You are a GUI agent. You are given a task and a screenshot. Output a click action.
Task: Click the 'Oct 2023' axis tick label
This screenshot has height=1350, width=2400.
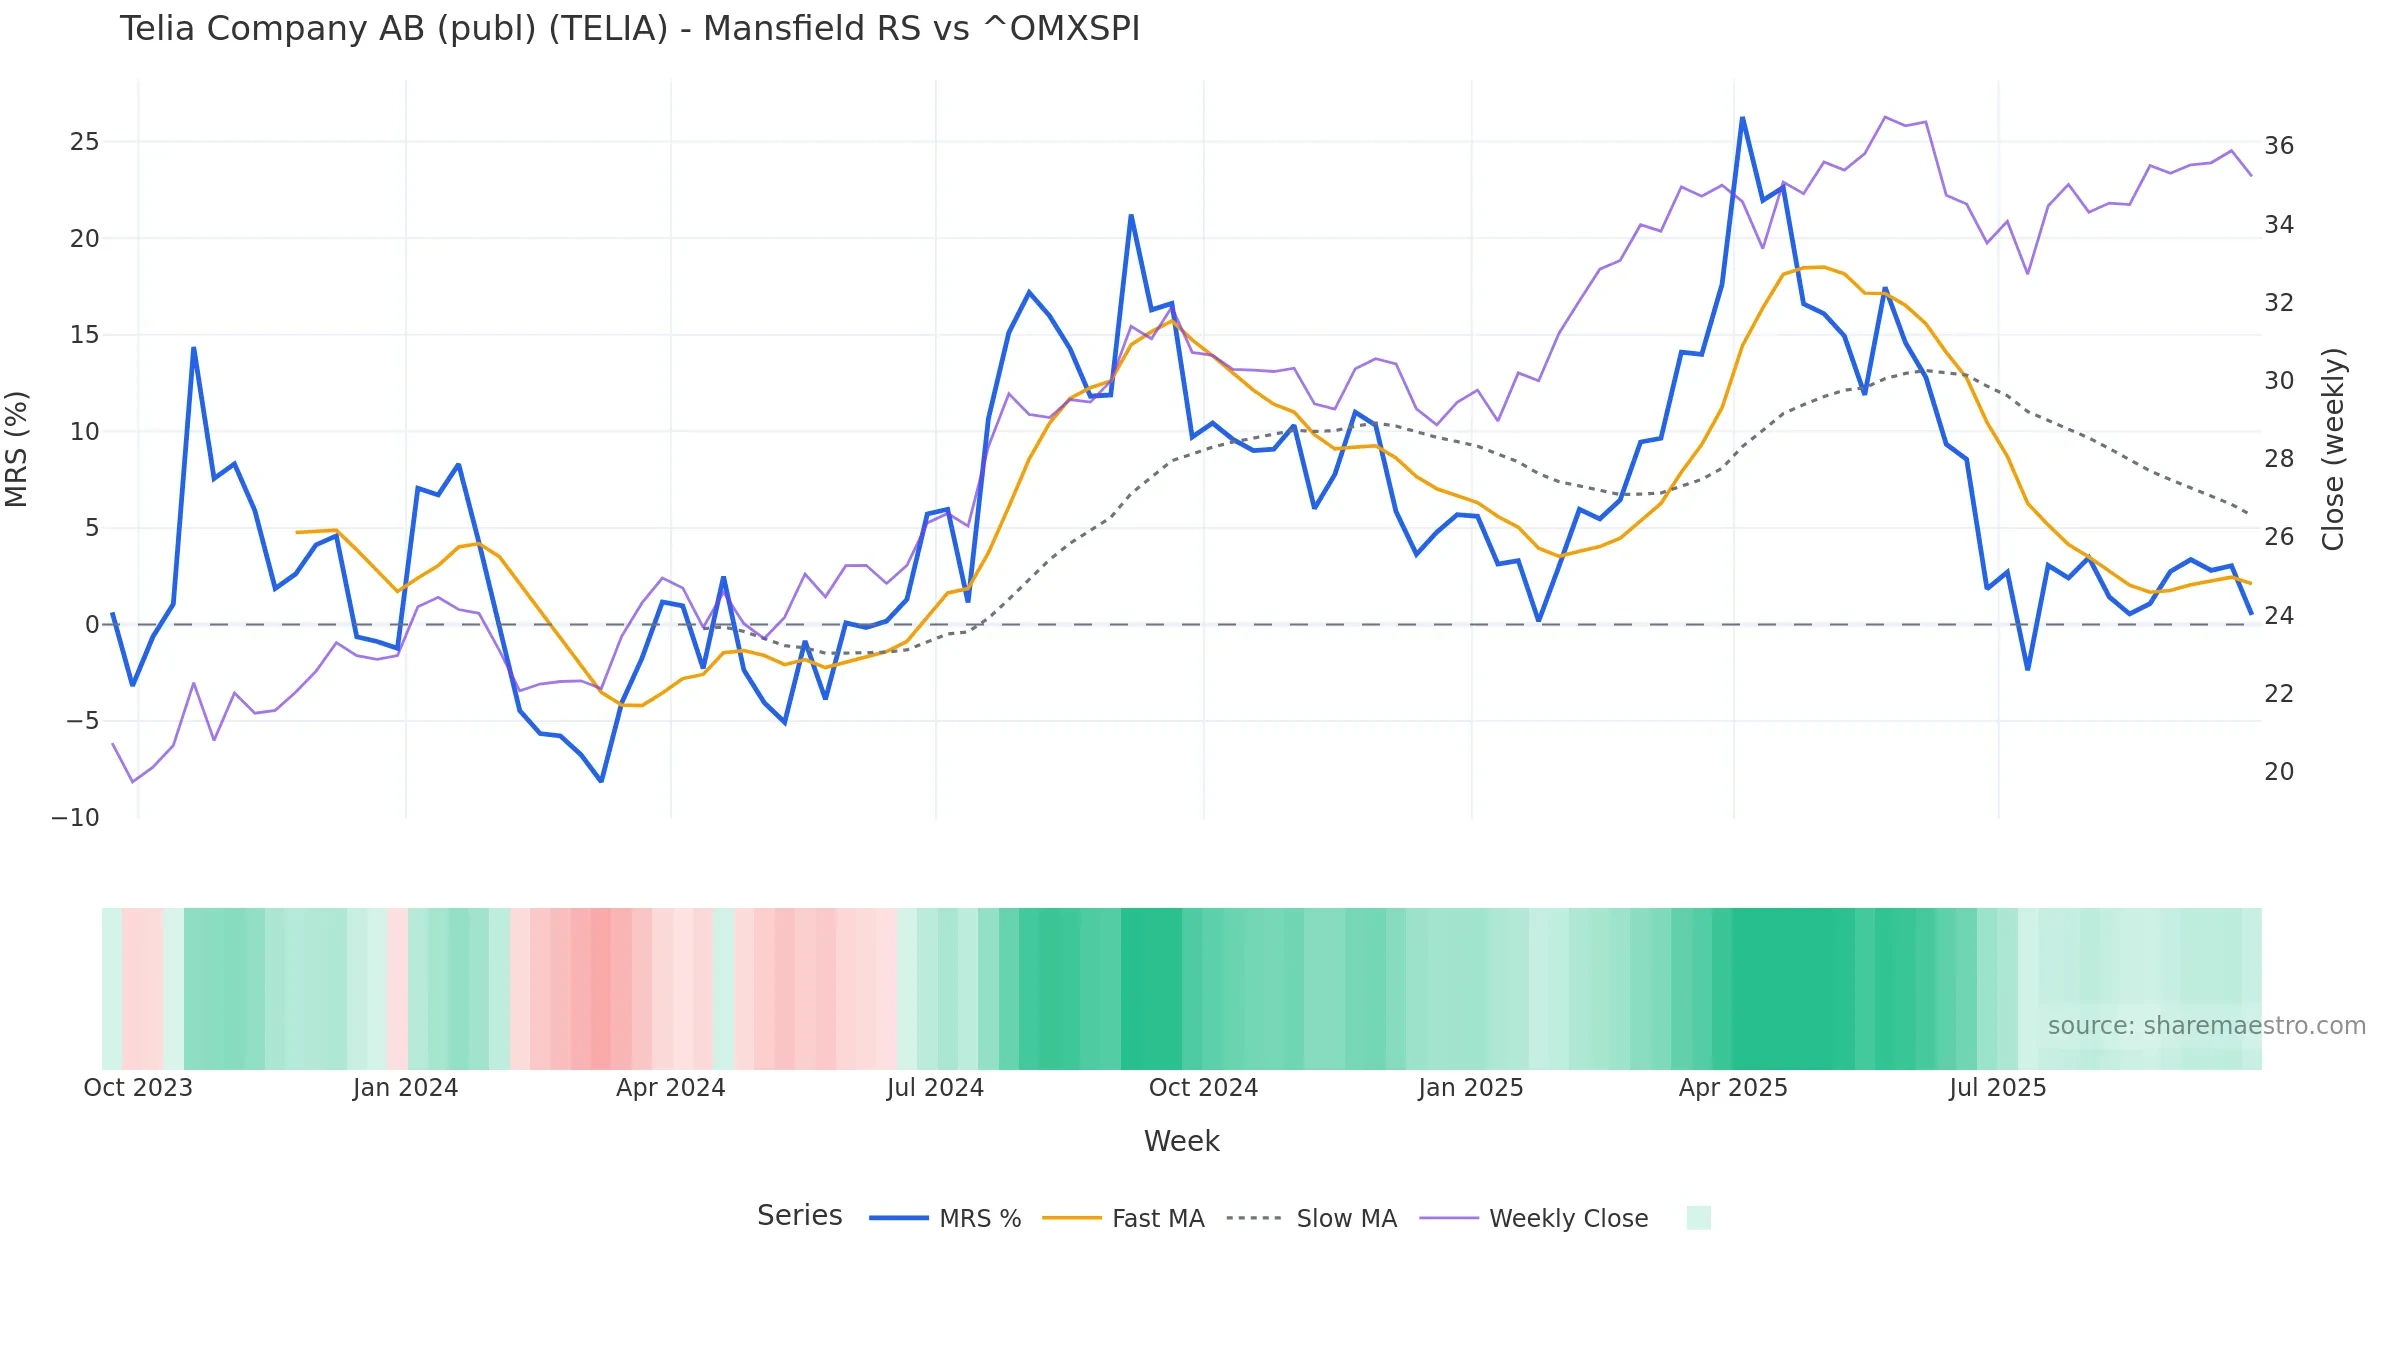point(138,1088)
